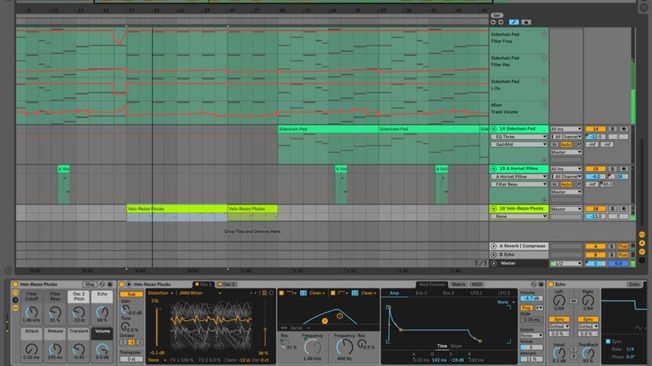This screenshot has height=366, width=652.
Task: Click the Sidechain Pad track volume field
Action: pyautogui.click(x=595, y=137)
